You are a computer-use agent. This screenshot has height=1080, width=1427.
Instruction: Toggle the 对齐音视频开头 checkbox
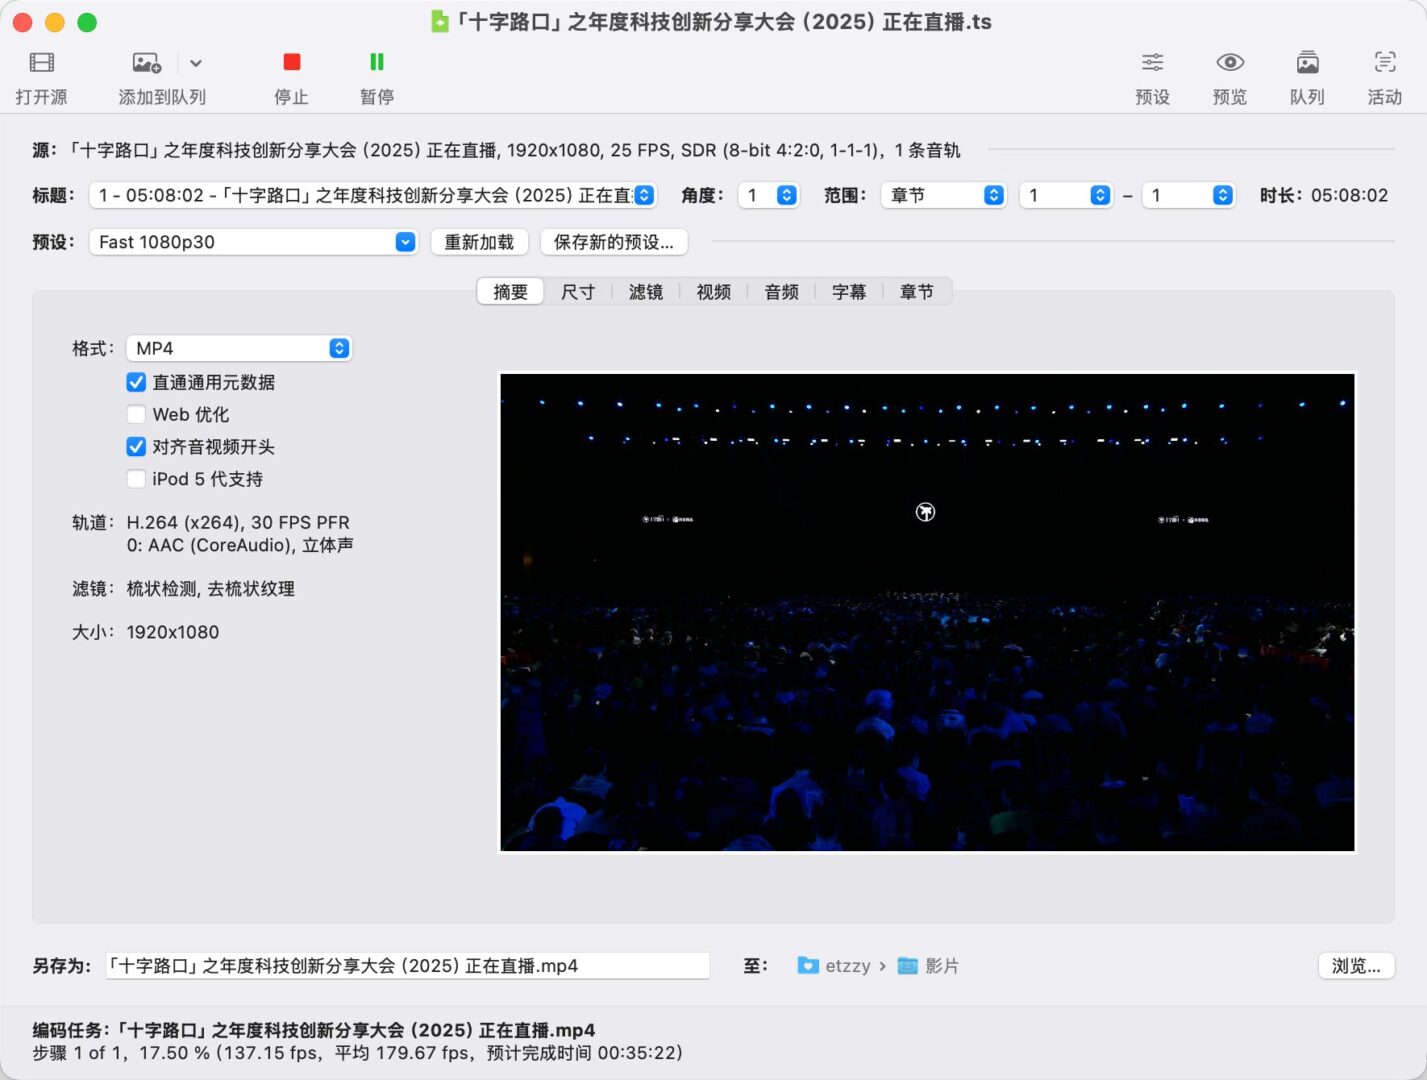pos(136,447)
